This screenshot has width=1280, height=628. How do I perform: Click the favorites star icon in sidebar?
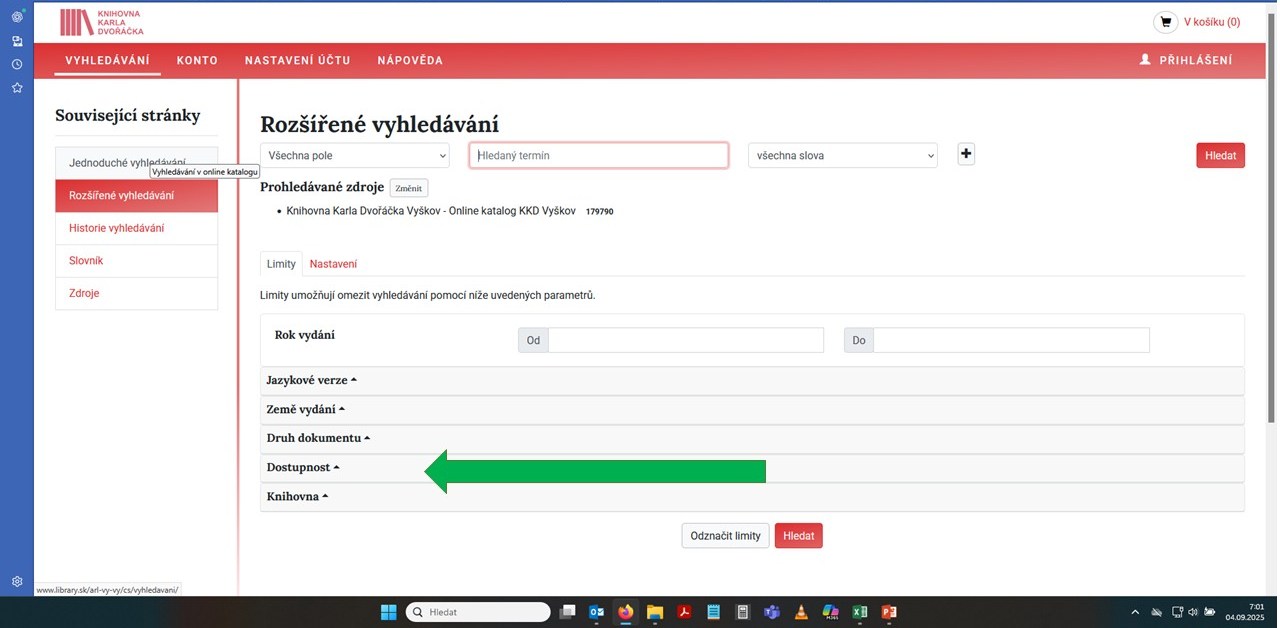(17, 88)
